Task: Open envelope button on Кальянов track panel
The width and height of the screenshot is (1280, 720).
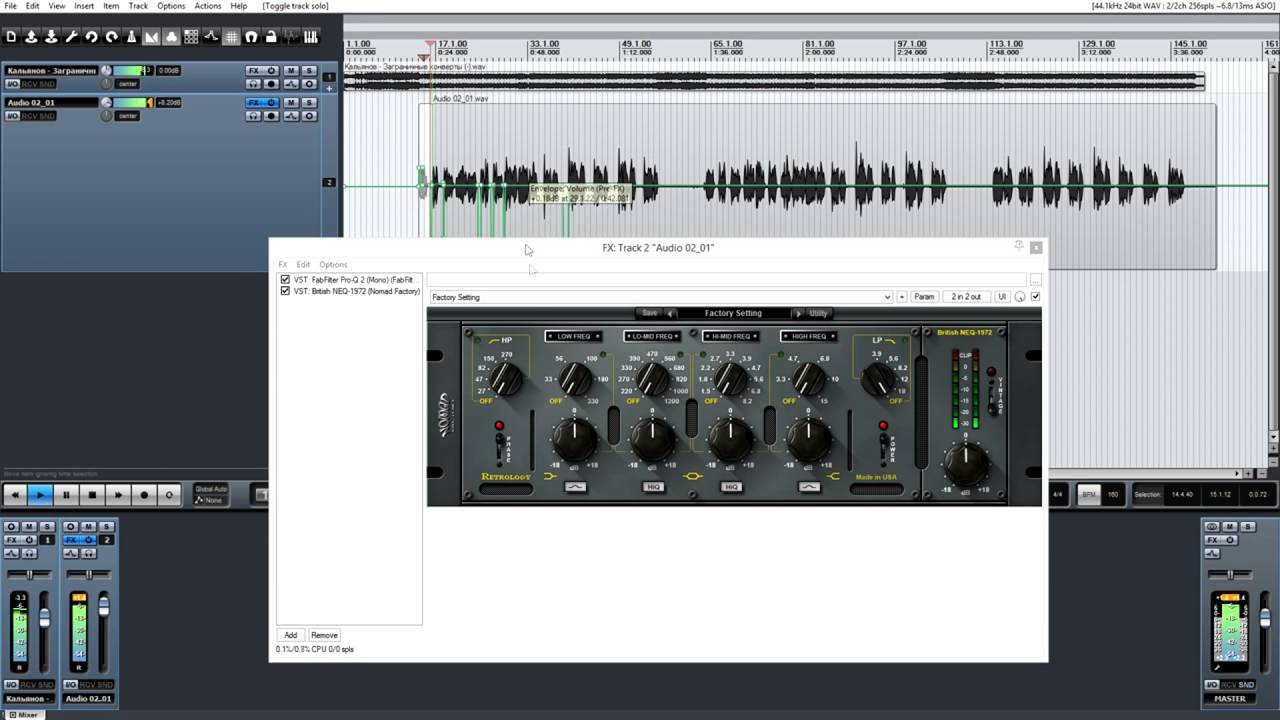Action: click(x=290, y=84)
